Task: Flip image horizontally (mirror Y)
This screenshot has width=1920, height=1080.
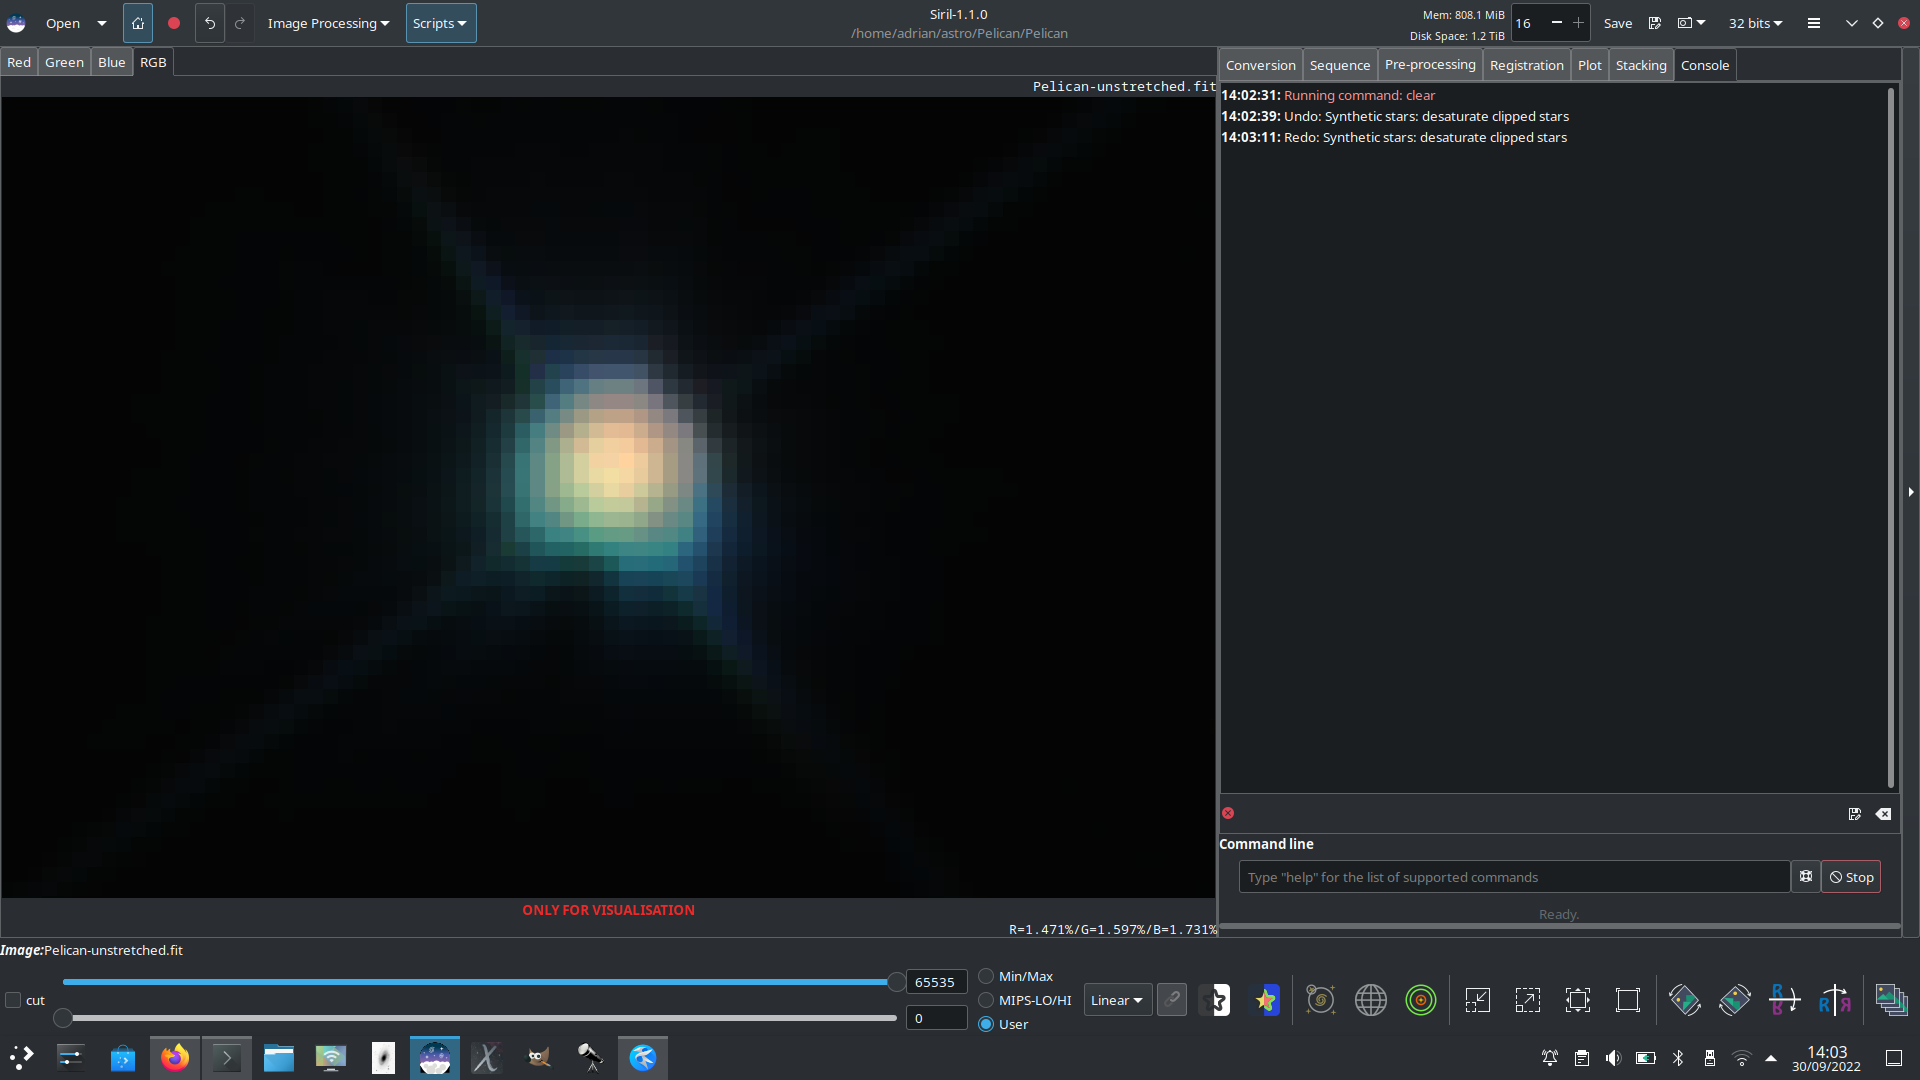Action: tap(1835, 1000)
